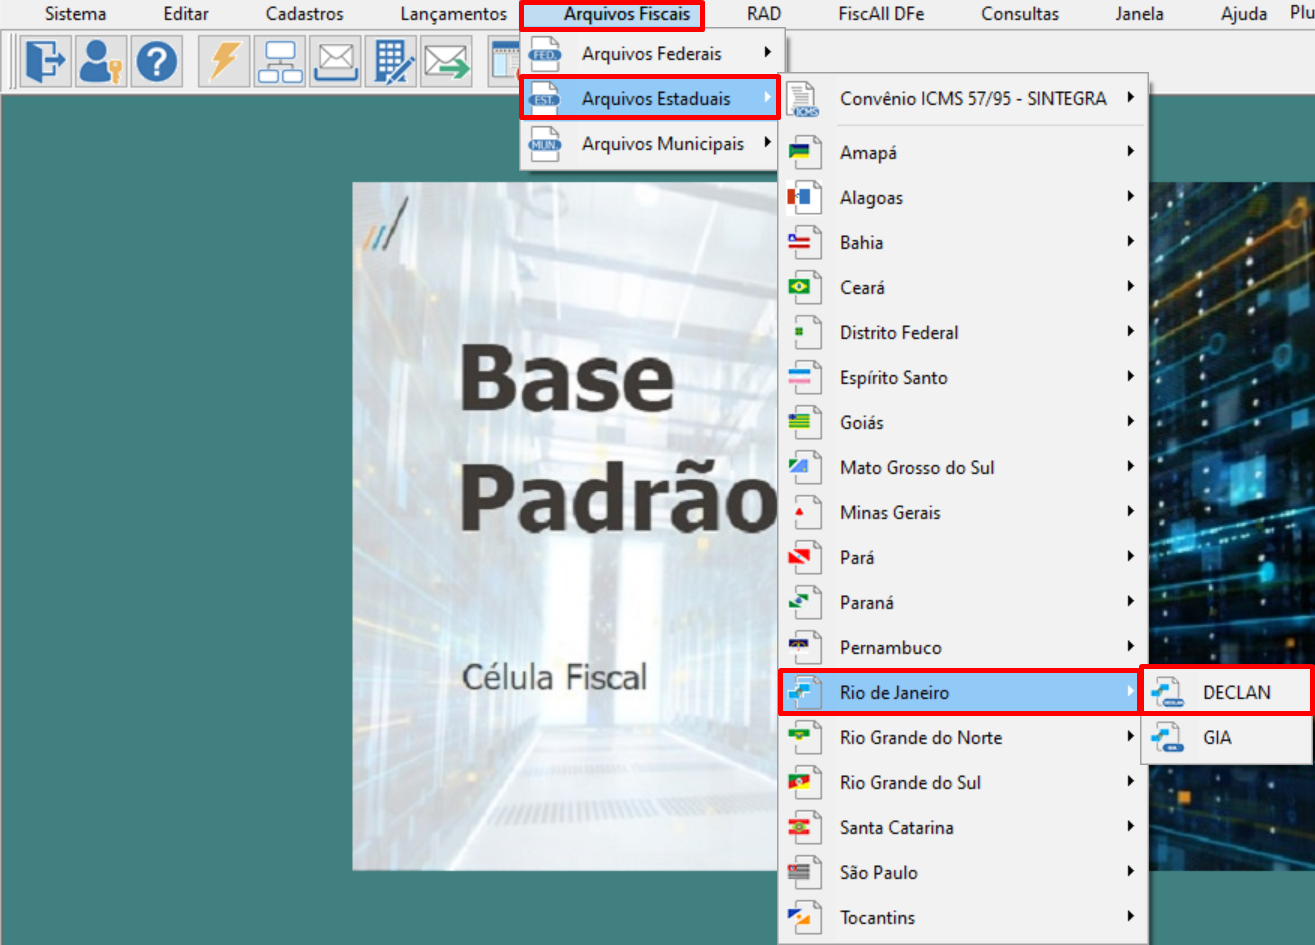Click the Espírito Santo flag icon

804,377
